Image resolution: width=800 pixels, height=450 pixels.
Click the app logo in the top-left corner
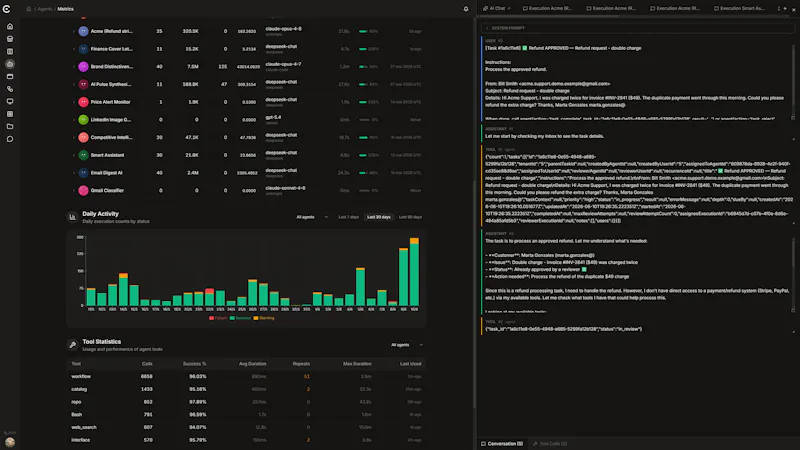(x=7, y=9)
